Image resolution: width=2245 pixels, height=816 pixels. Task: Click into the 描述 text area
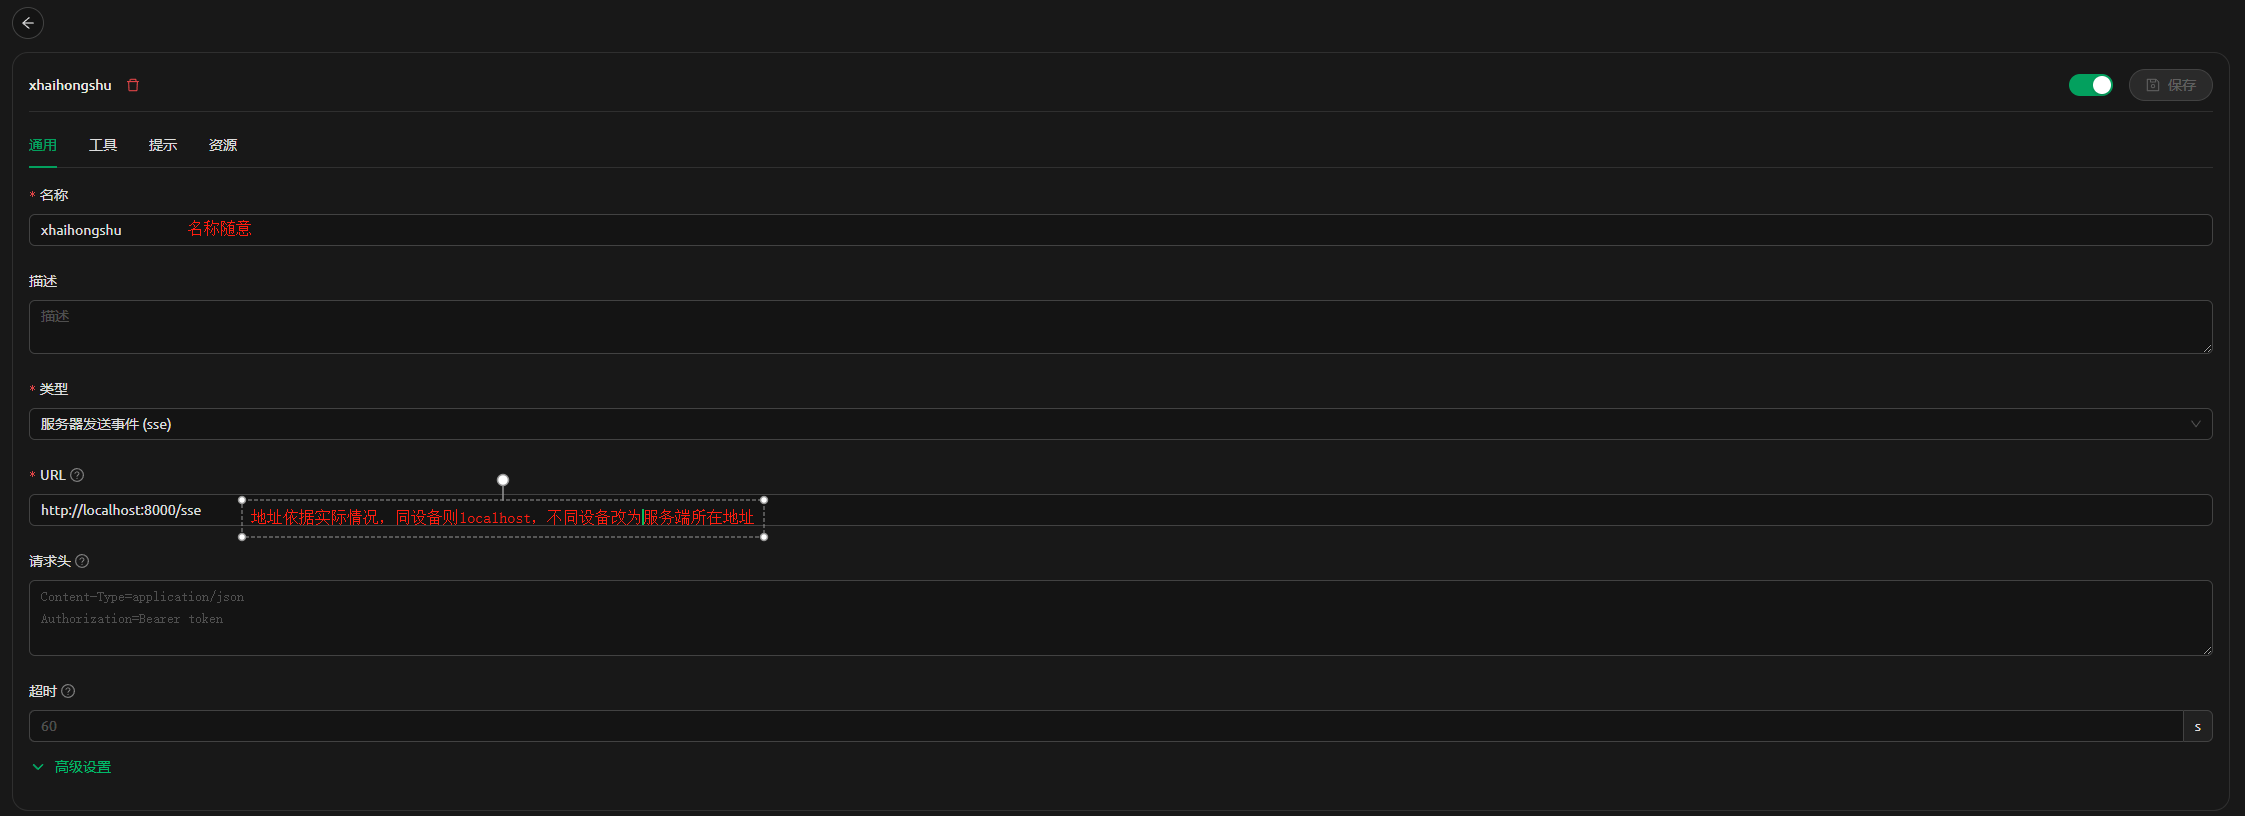coord(1100,327)
